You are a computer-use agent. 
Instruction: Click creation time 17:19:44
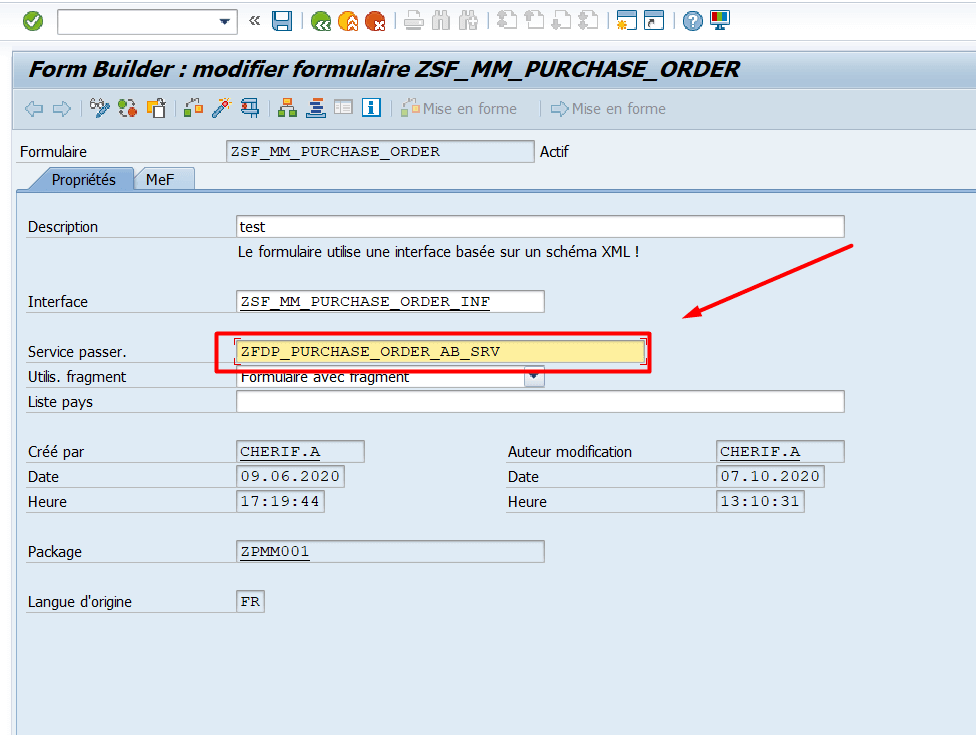[x=280, y=502]
